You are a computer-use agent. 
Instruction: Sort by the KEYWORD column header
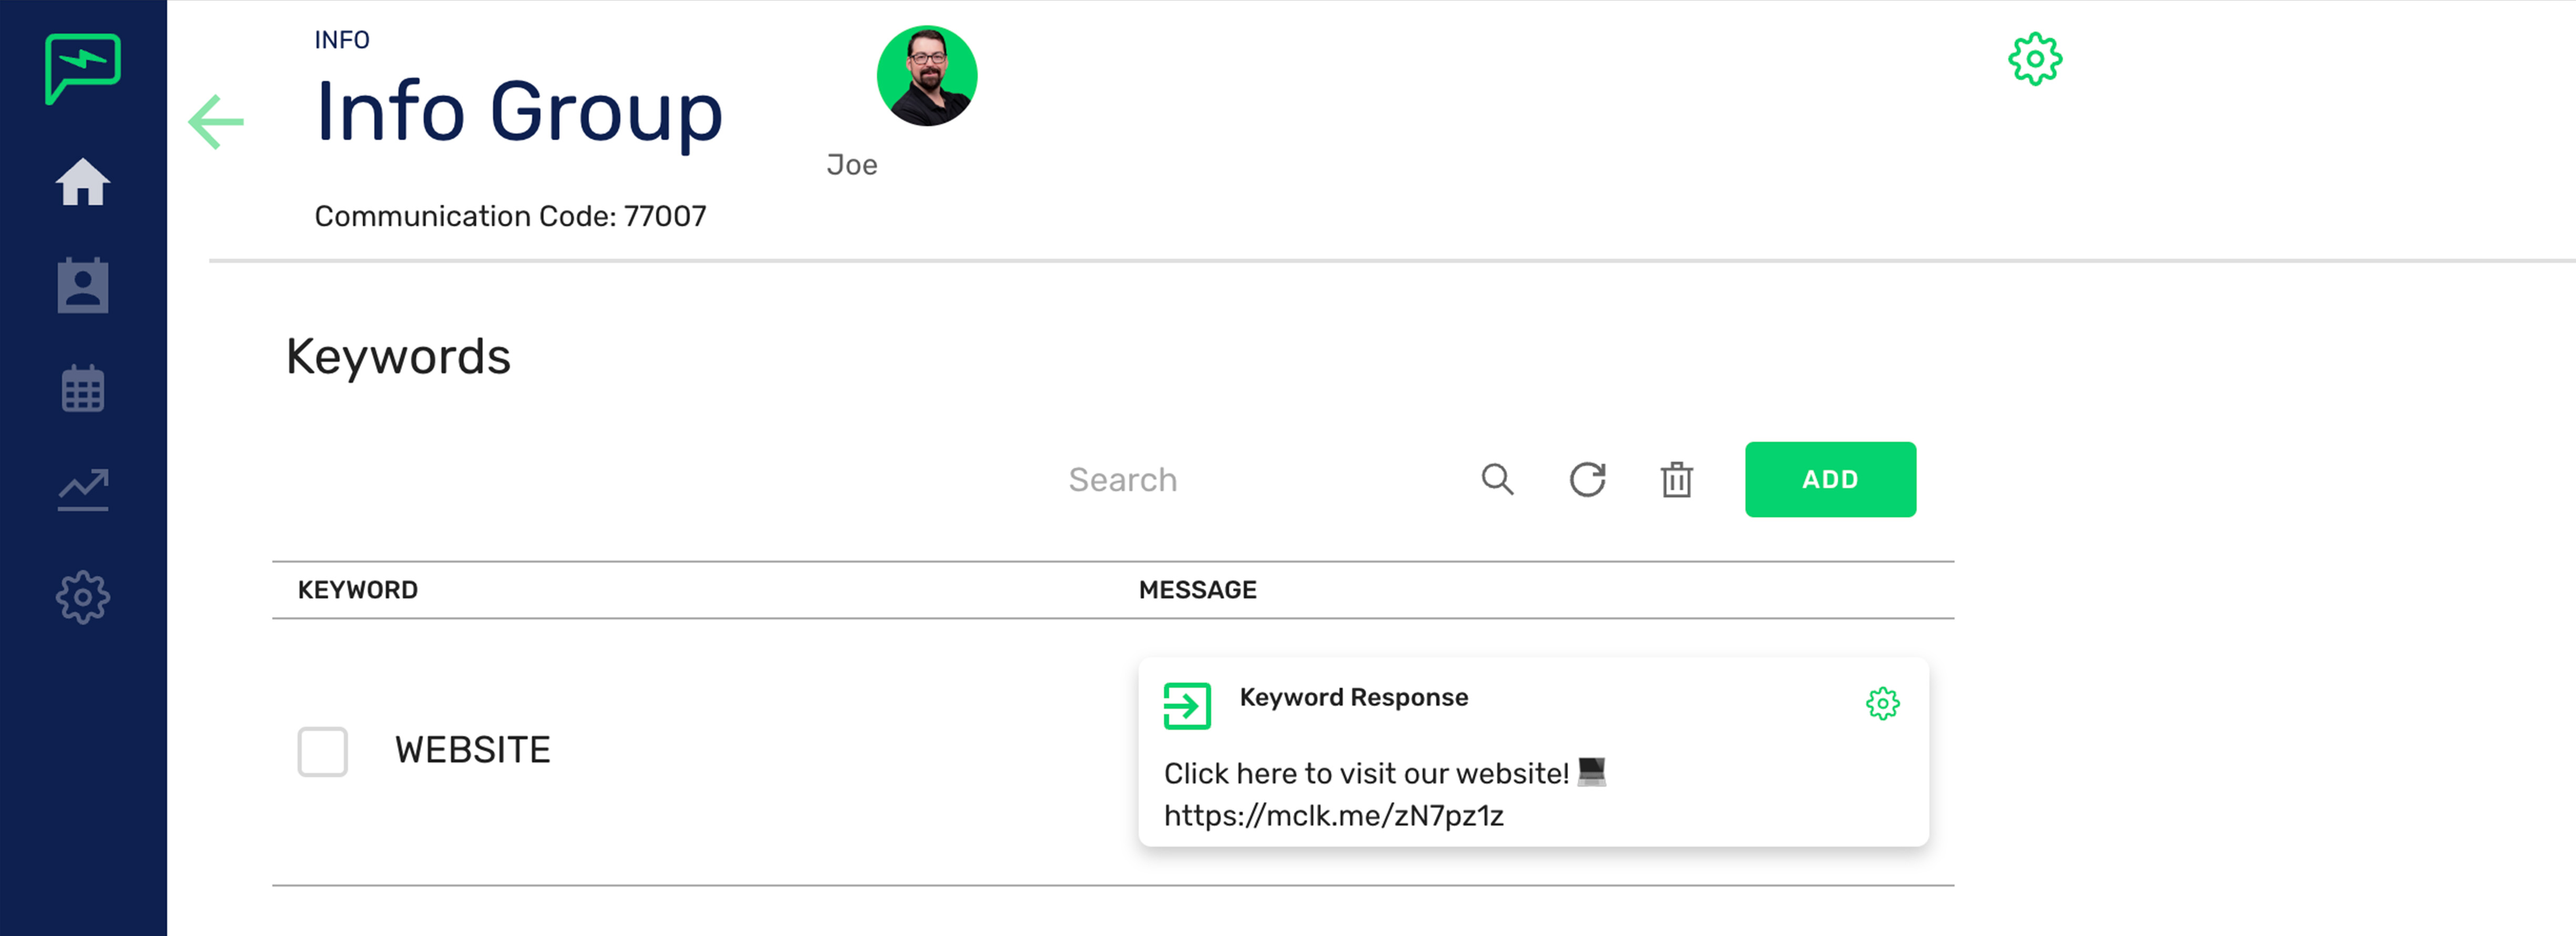(x=358, y=589)
